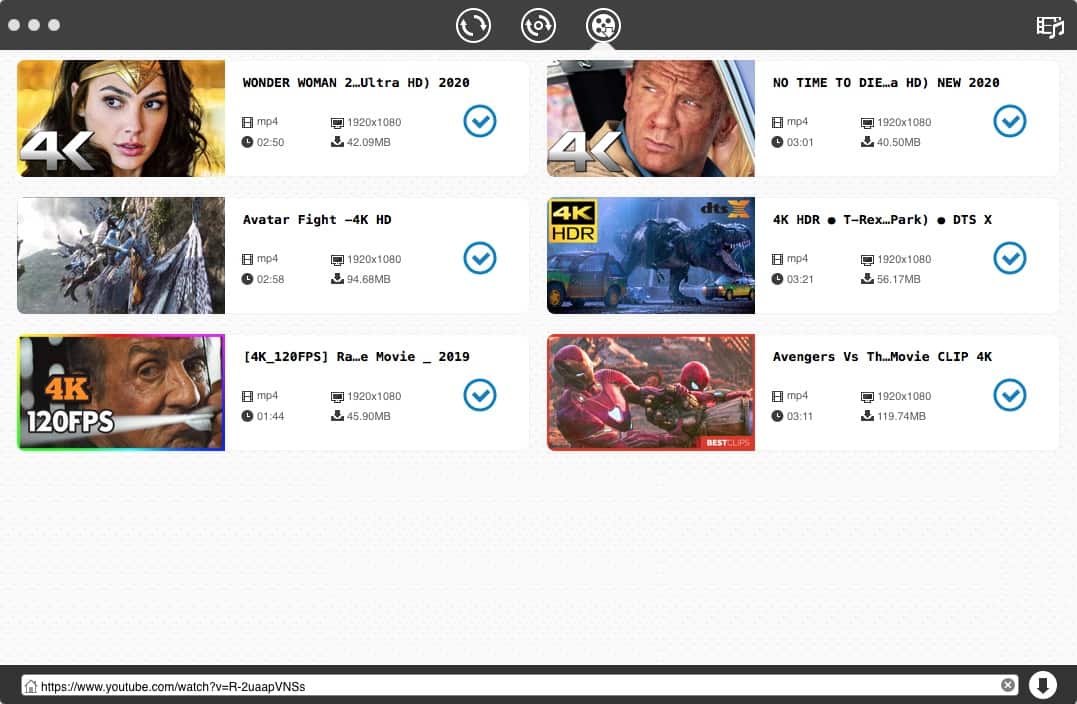Click the monitor icon on Avatar Fight card

[337, 260]
